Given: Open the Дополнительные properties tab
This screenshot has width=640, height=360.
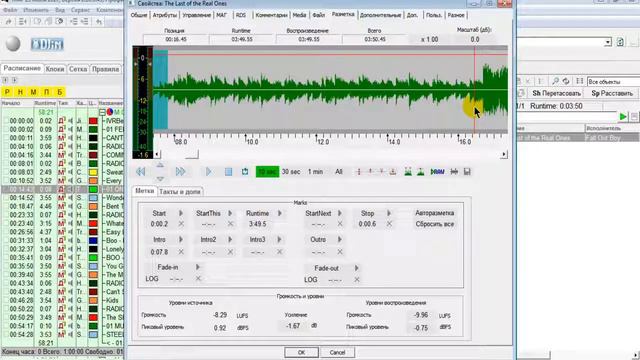Looking at the screenshot, I should pos(380,15).
